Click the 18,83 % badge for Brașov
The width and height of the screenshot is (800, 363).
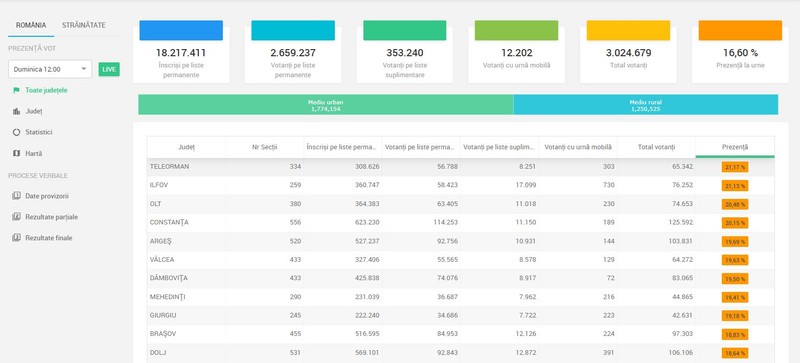coord(735,334)
